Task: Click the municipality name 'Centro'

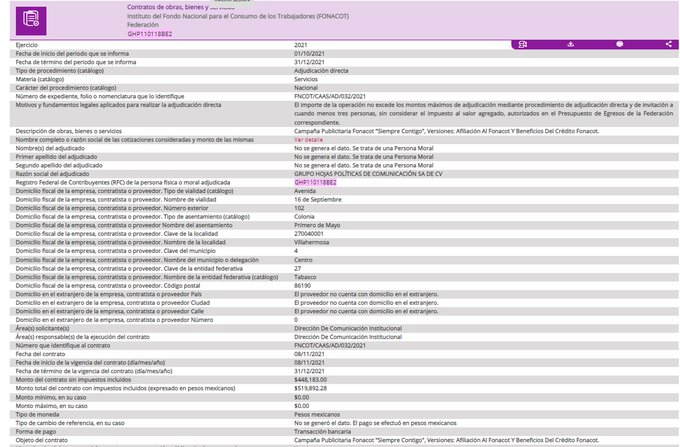Action: (303, 260)
